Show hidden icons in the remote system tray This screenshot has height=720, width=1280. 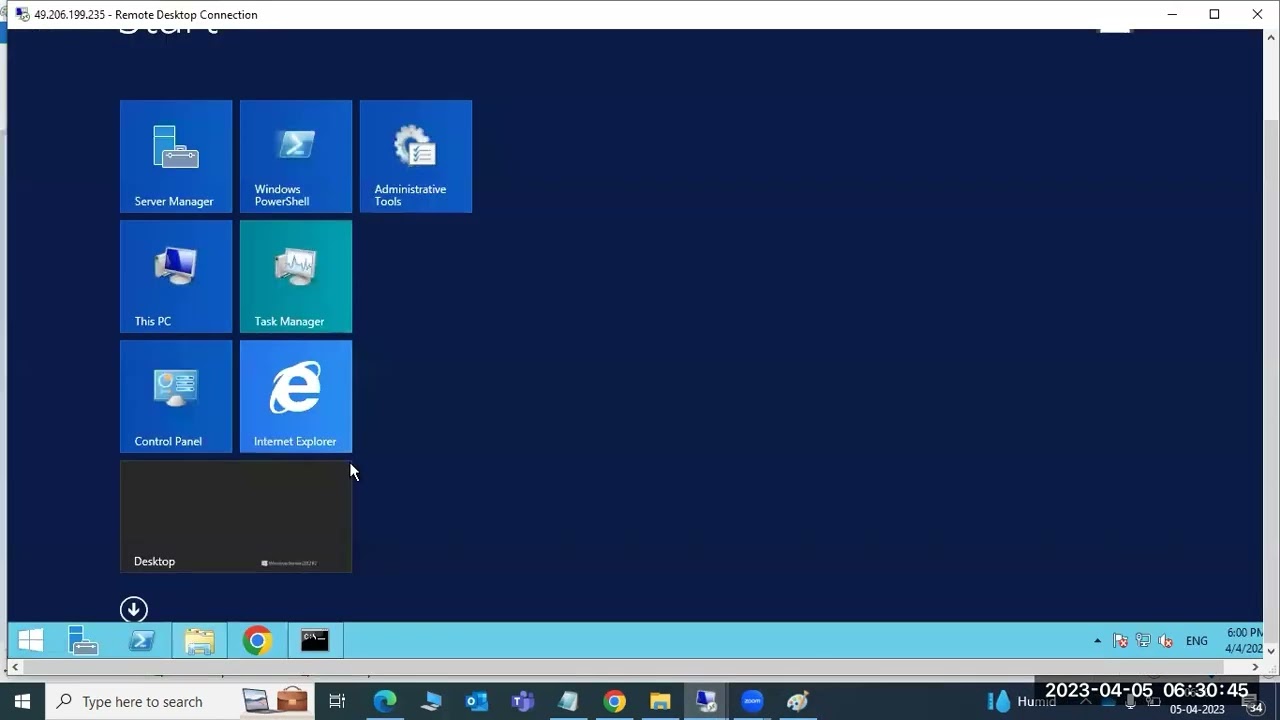(x=1097, y=641)
